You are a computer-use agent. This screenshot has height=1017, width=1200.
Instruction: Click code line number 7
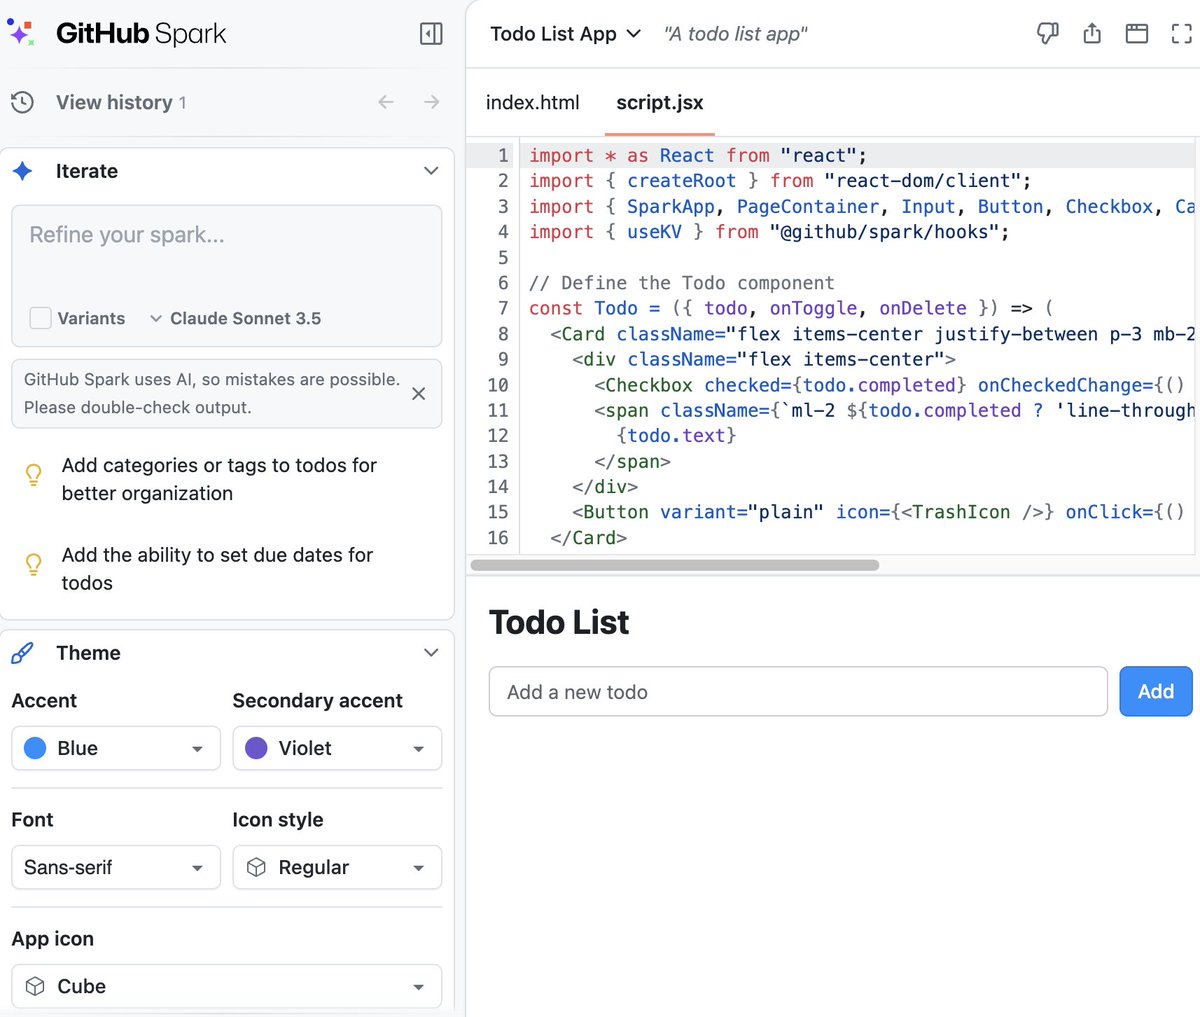click(503, 308)
